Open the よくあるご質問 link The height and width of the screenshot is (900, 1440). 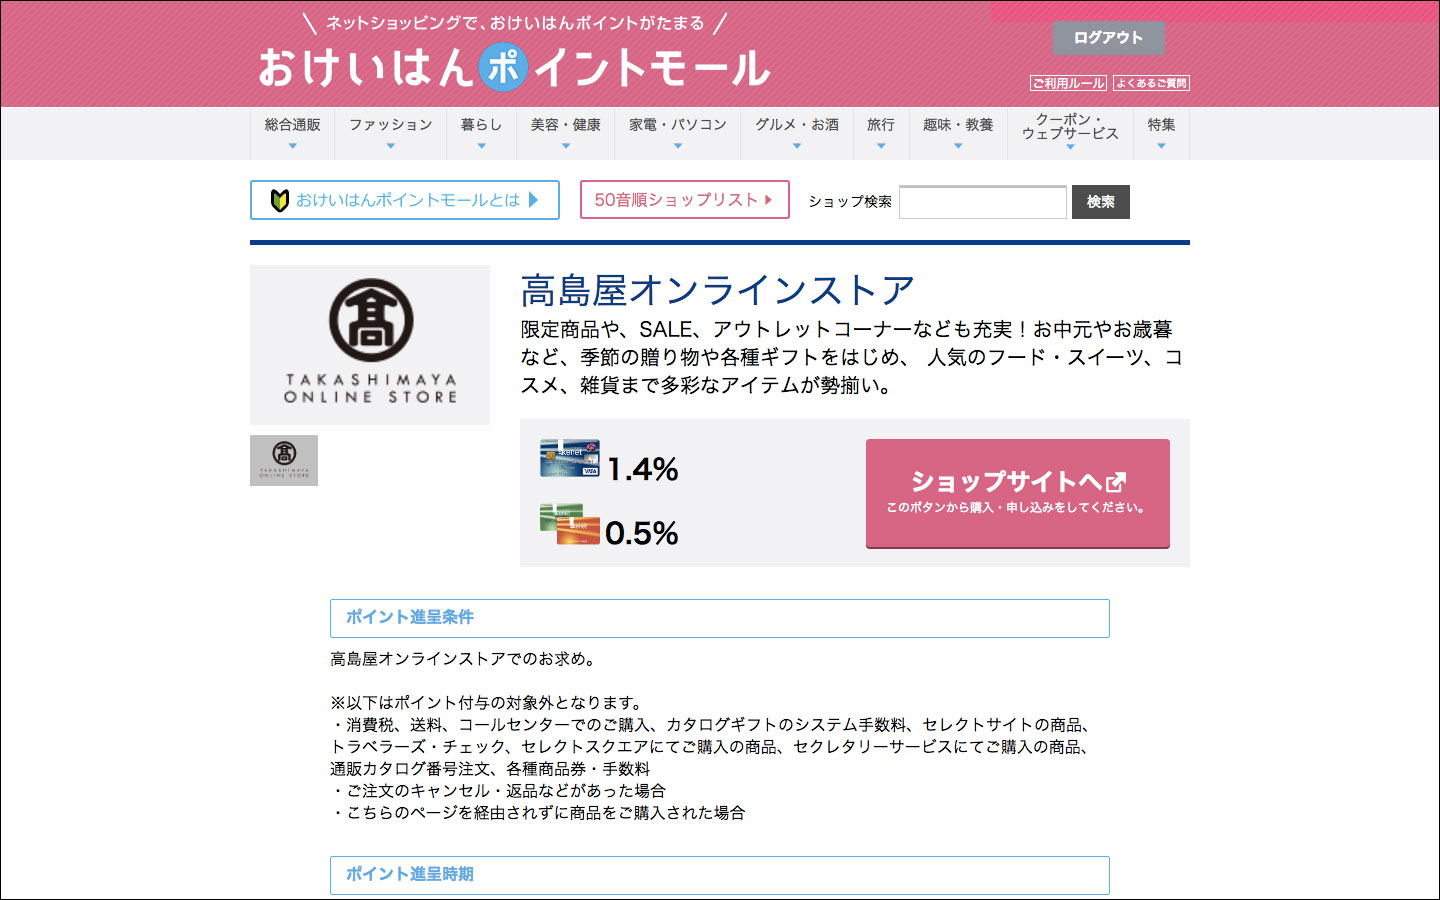point(1151,83)
